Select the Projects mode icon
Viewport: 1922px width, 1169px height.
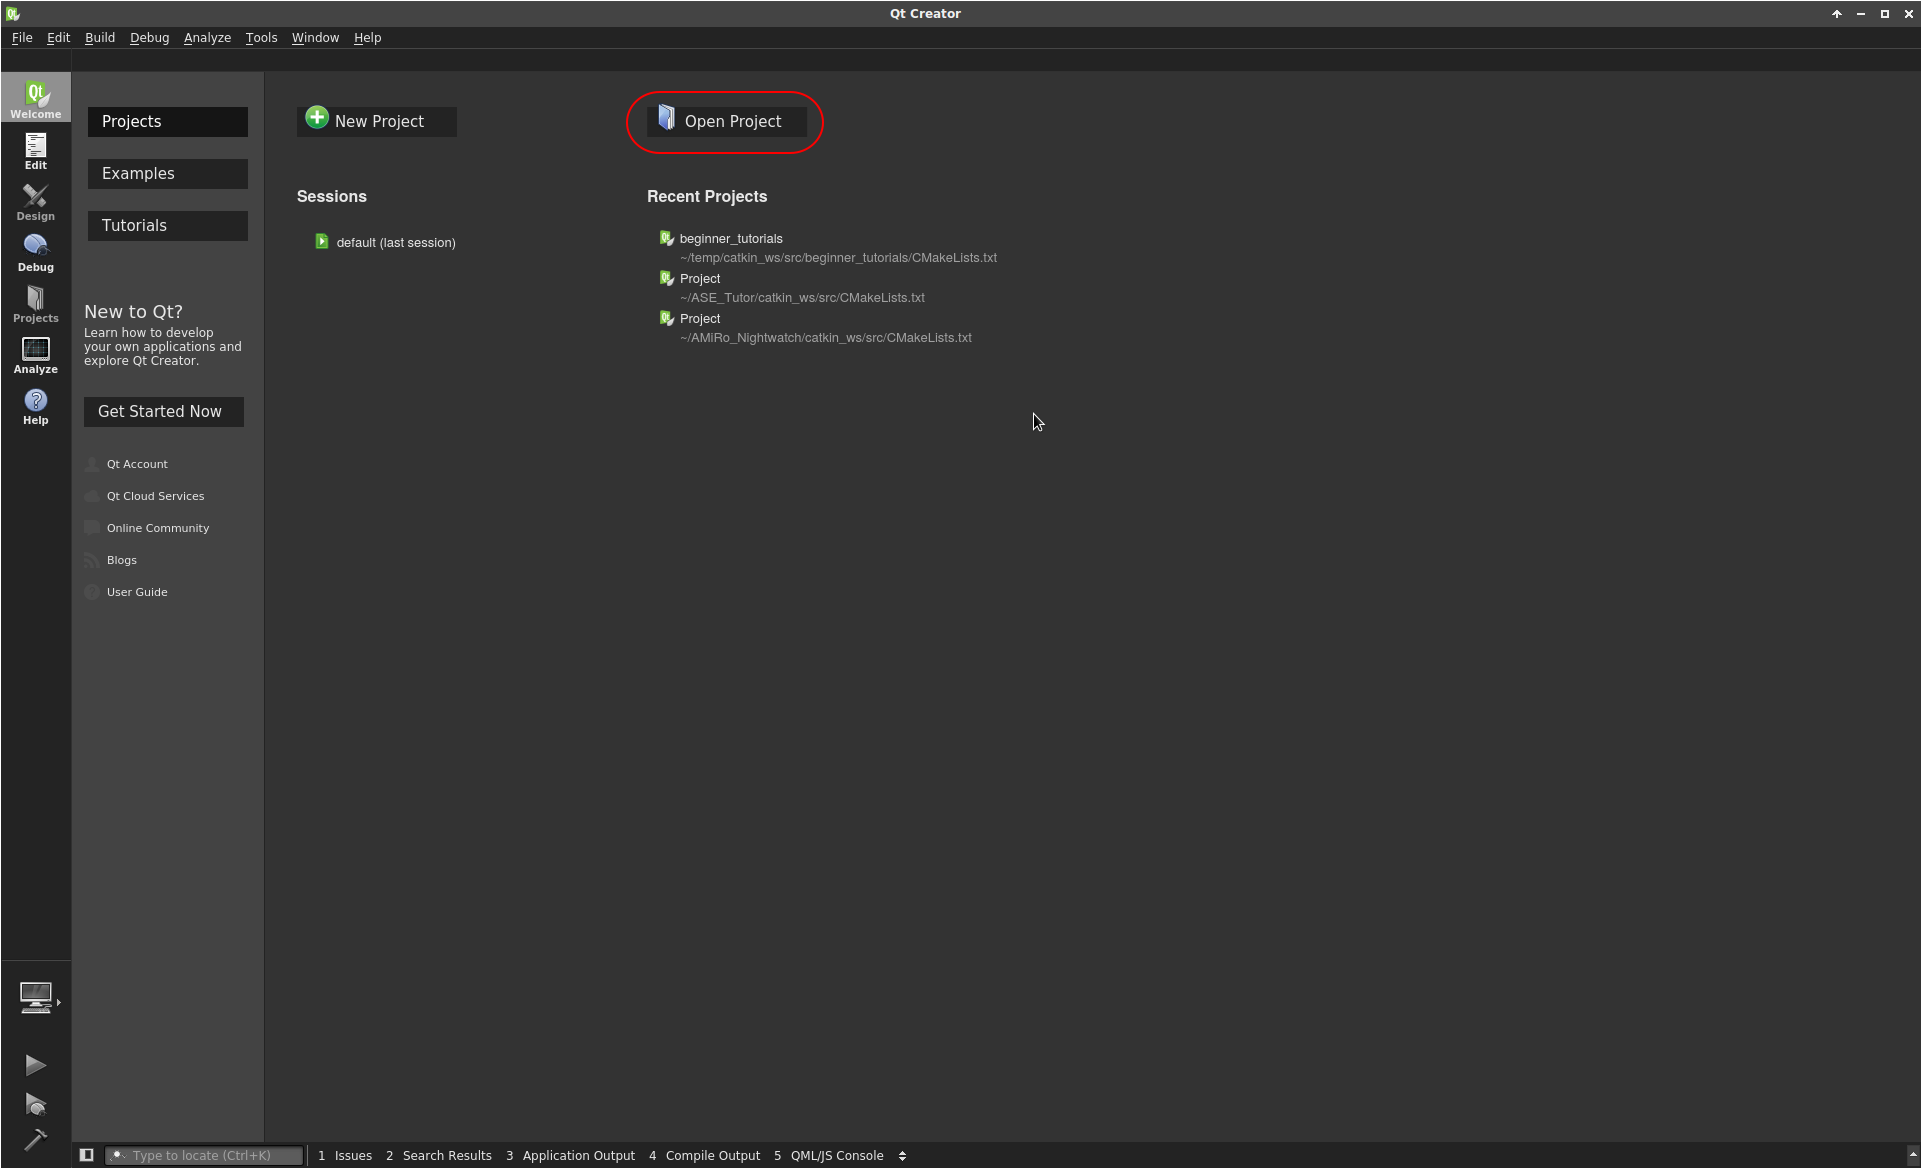pyautogui.click(x=36, y=304)
